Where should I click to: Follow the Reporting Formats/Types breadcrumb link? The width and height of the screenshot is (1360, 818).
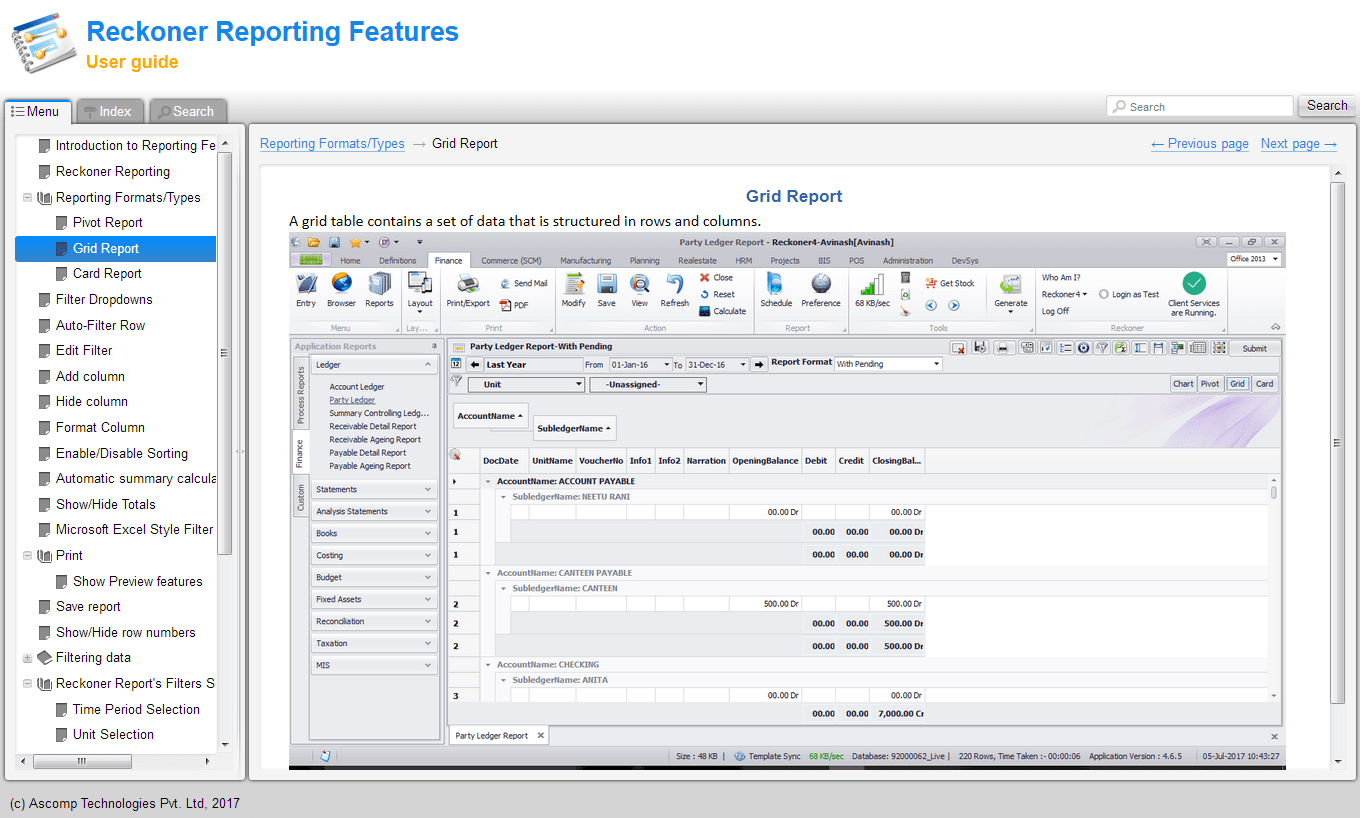pos(332,143)
